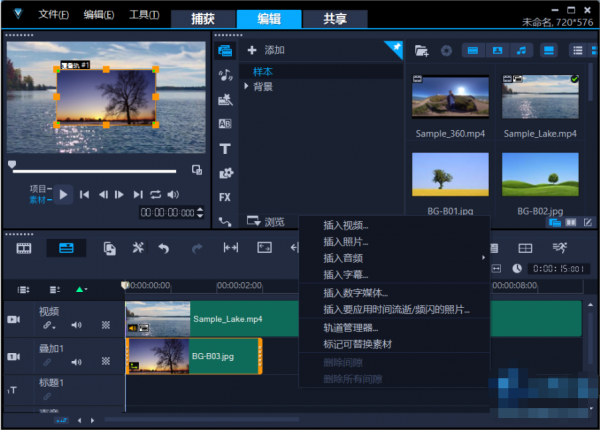
Task: Toggle repeat playback
Action: pyautogui.click(x=155, y=195)
